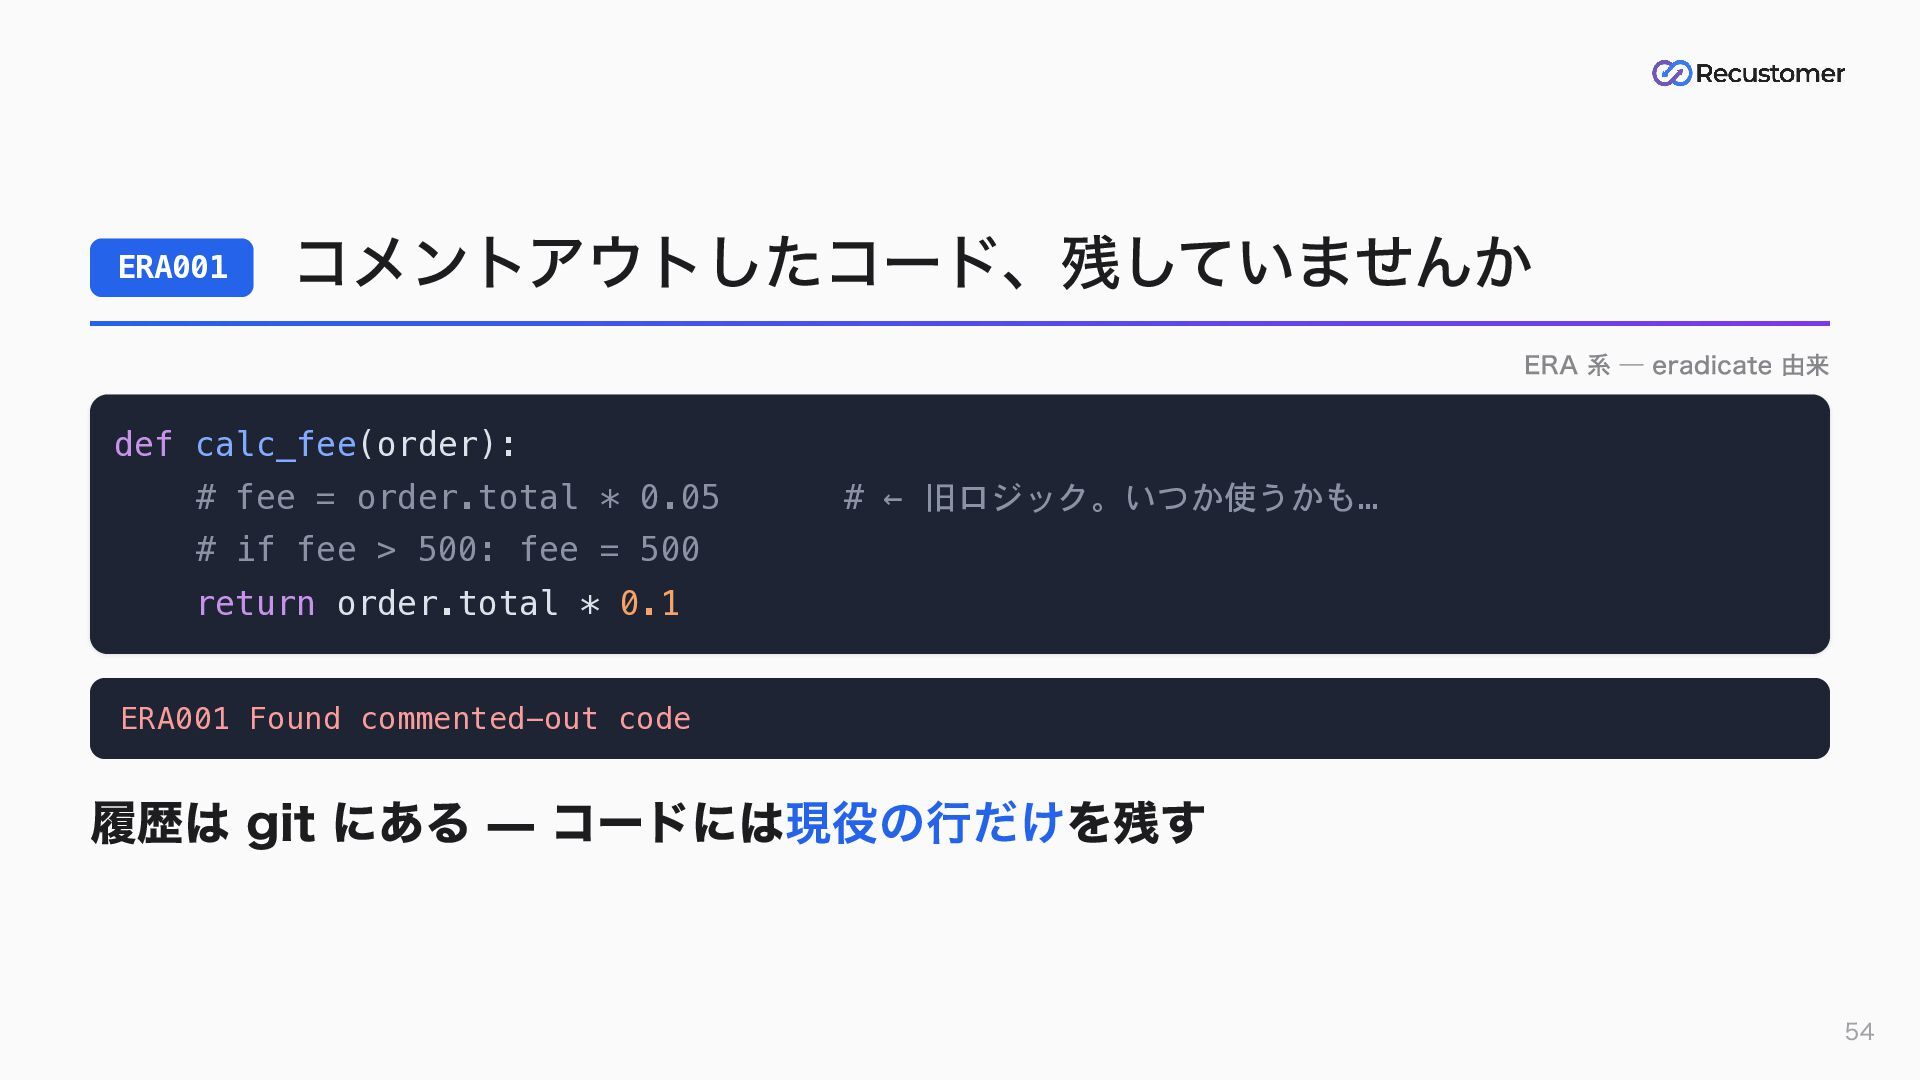Screen dimensions: 1920x1080
Task: Select the ERA001 blue badge
Action: 172,267
